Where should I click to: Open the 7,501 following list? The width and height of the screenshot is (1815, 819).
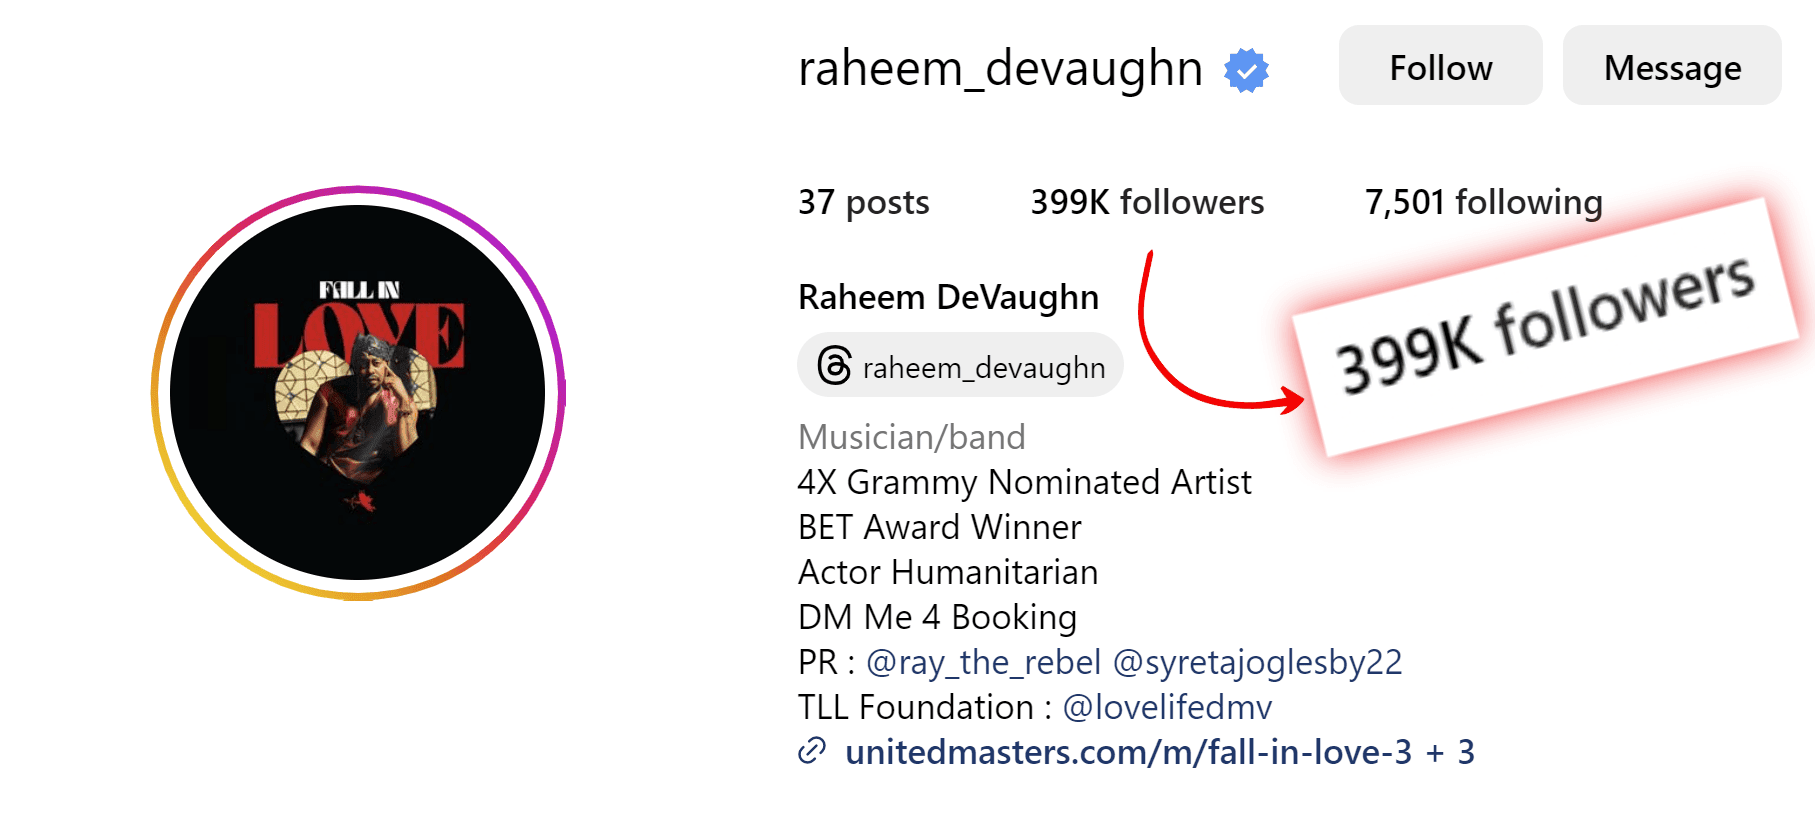point(1484,202)
